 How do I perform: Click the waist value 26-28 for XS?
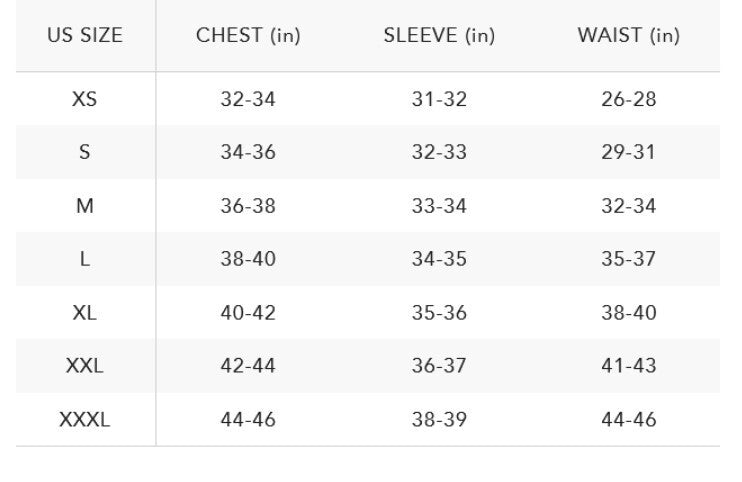(628, 99)
